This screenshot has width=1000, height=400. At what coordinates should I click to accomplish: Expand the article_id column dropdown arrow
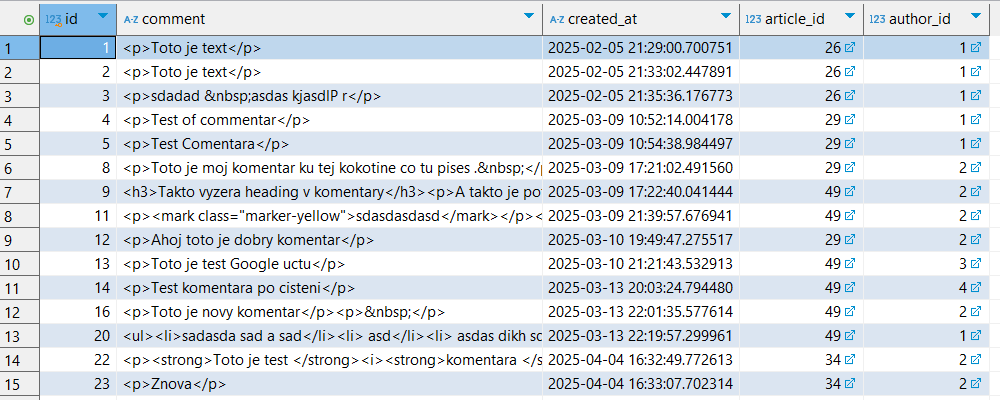coord(849,17)
